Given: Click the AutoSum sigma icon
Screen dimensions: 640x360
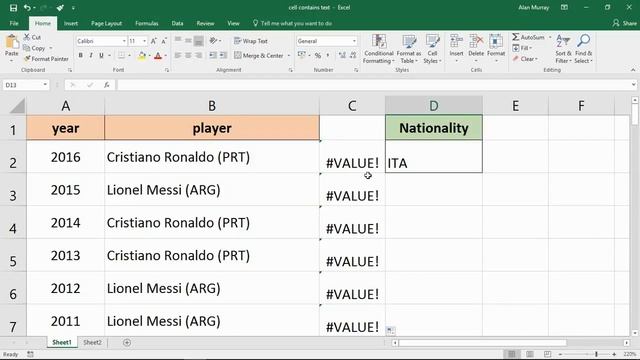Looking at the screenshot, I should [x=516, y=37].
